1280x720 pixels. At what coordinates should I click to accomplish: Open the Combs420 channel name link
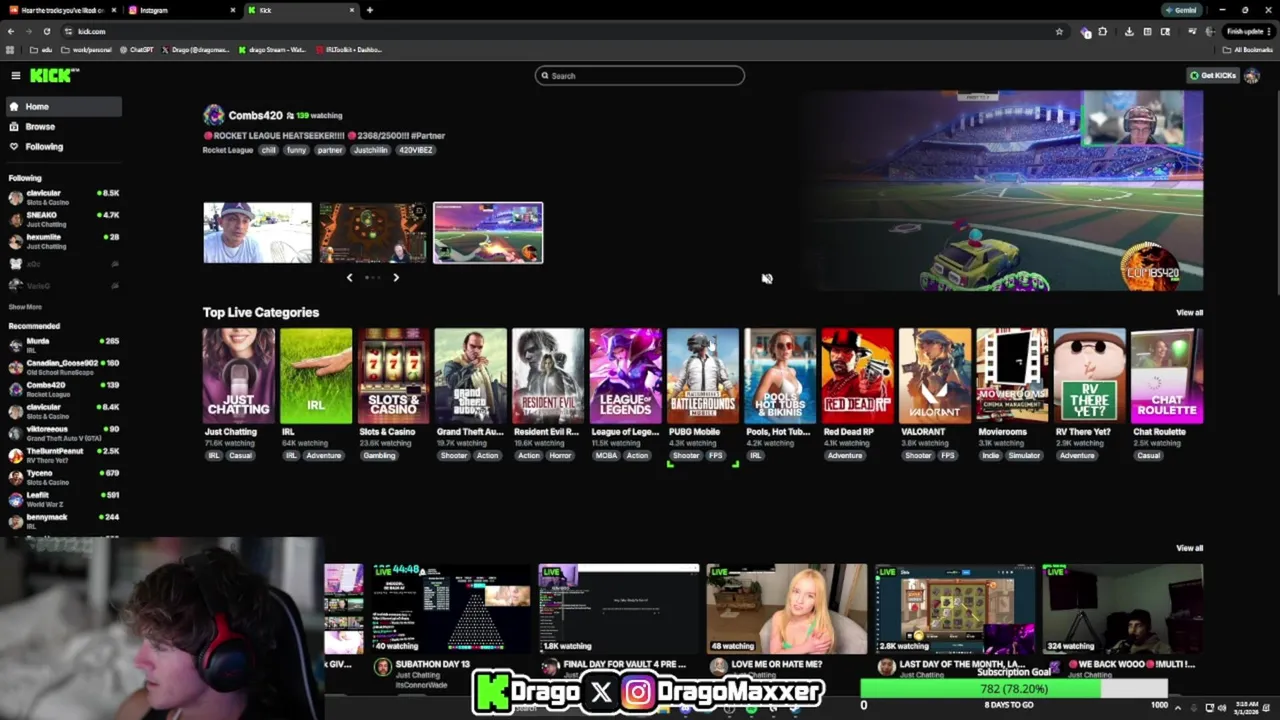[255, 116]
